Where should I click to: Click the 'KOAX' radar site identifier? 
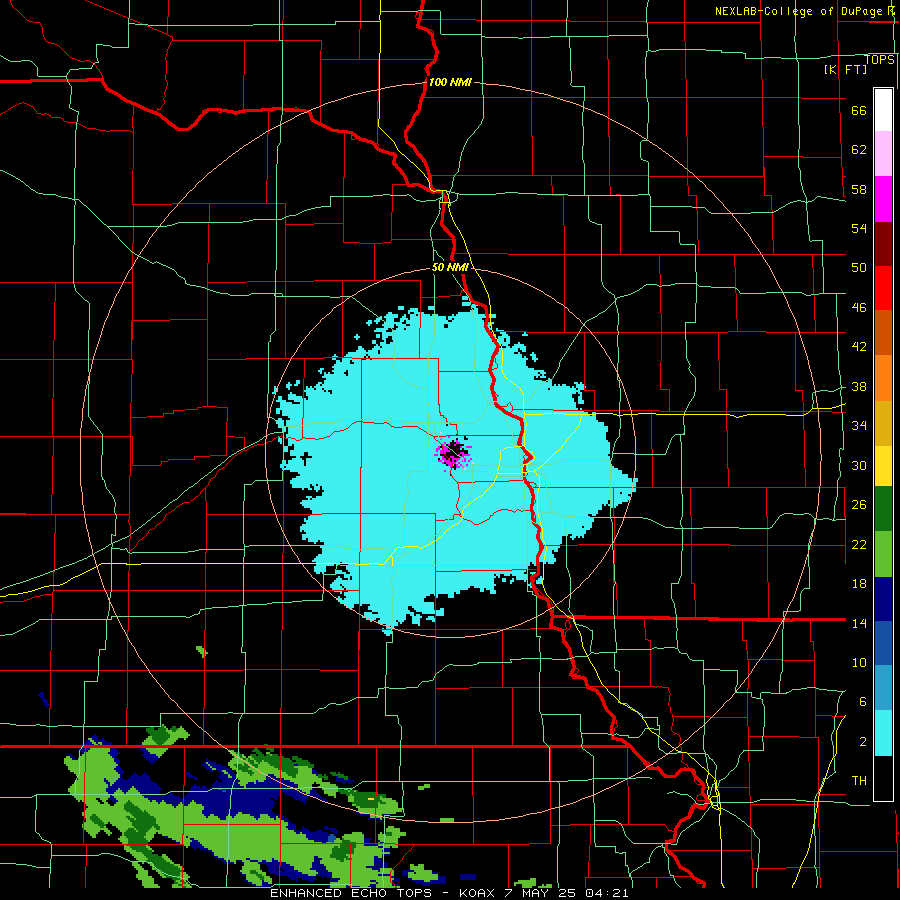(479, 893)
